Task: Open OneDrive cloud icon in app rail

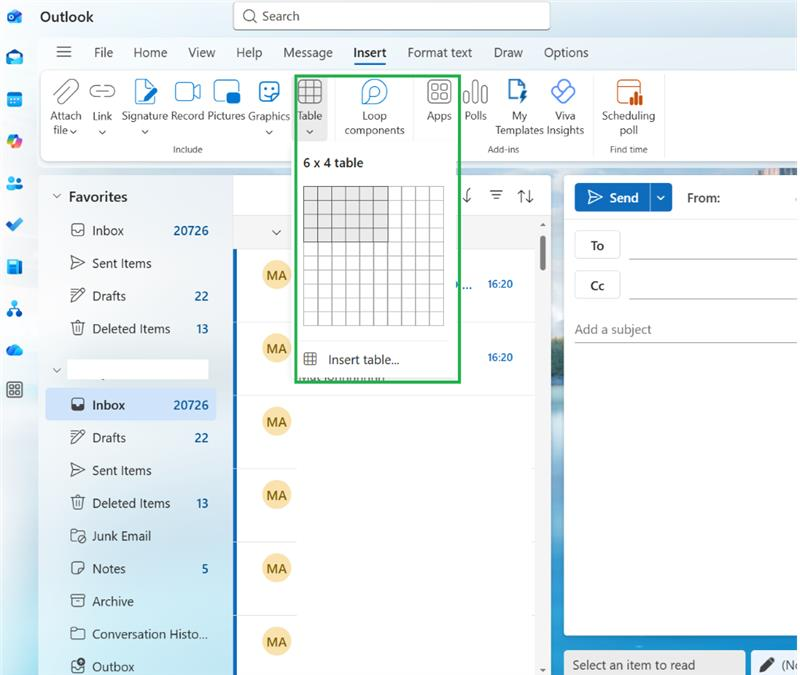Action: [x=14, y=350]
